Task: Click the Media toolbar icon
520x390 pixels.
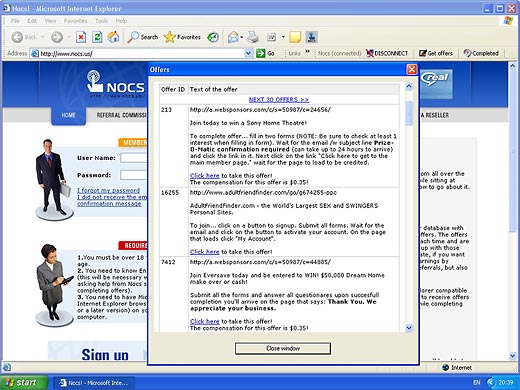Action: pyautogui.click(x=213, y=37)
